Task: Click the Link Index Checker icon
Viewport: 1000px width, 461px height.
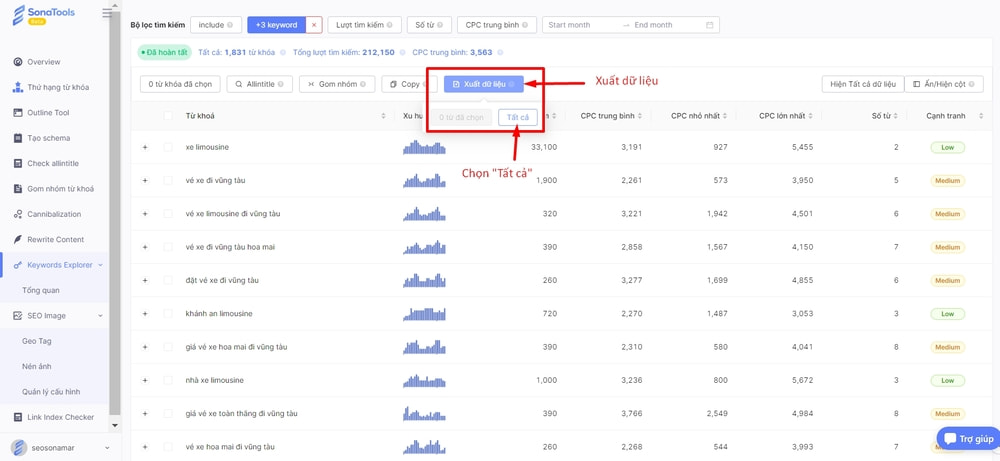Action: 18,417
